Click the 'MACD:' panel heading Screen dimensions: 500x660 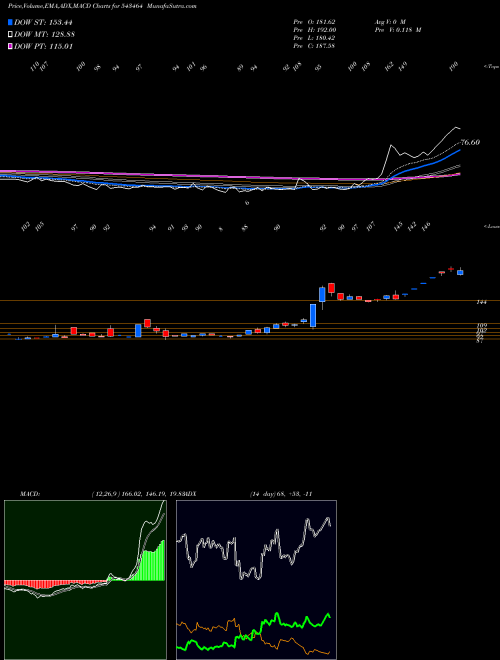click(29, 494)
